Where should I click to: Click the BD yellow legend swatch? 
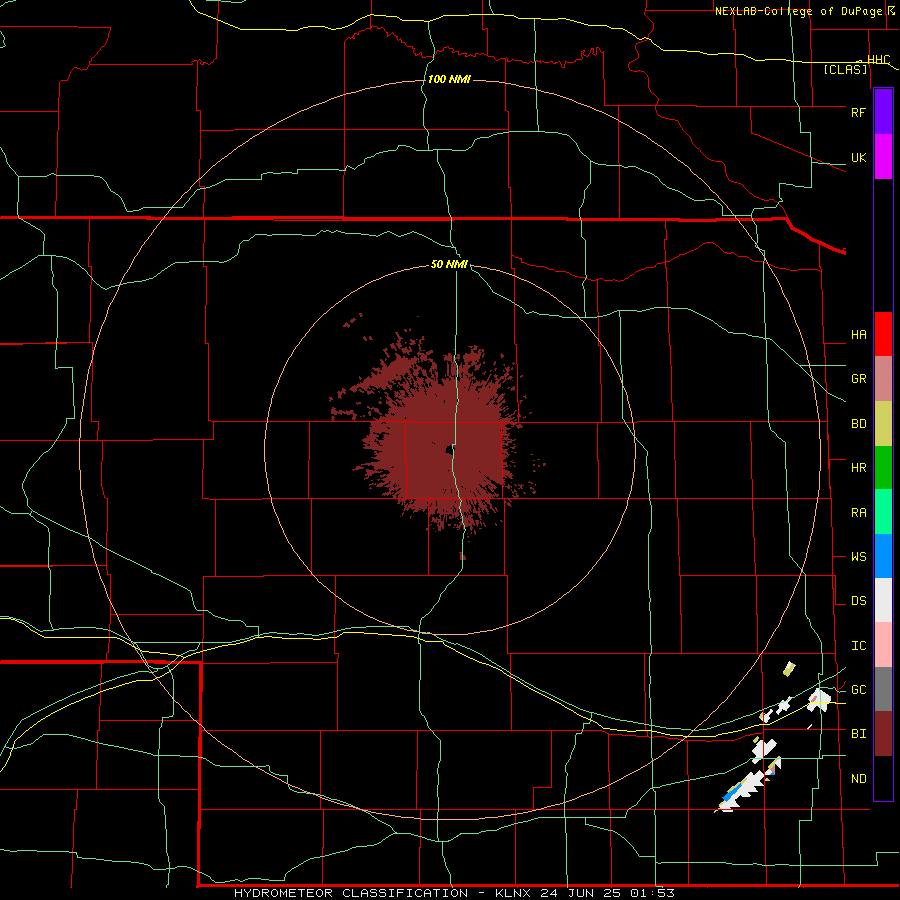[883, 424]
